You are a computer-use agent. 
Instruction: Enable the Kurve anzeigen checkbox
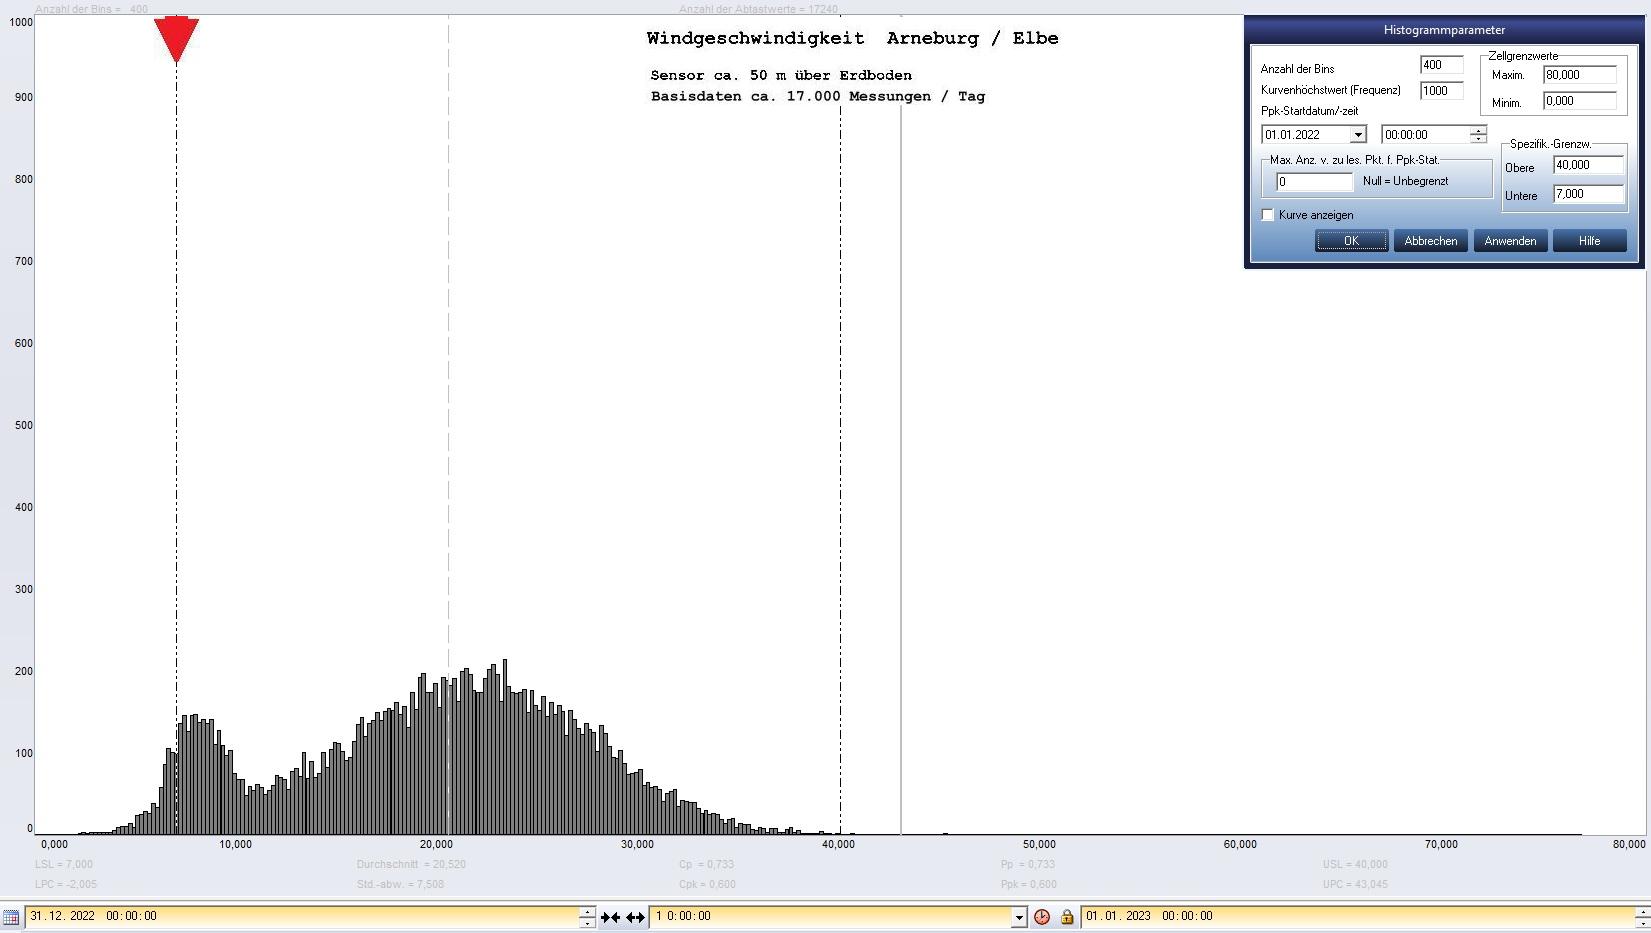[x=1268, y=215]
